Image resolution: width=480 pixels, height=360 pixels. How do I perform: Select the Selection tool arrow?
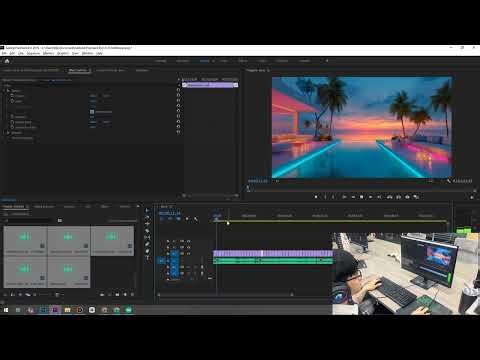147,211
